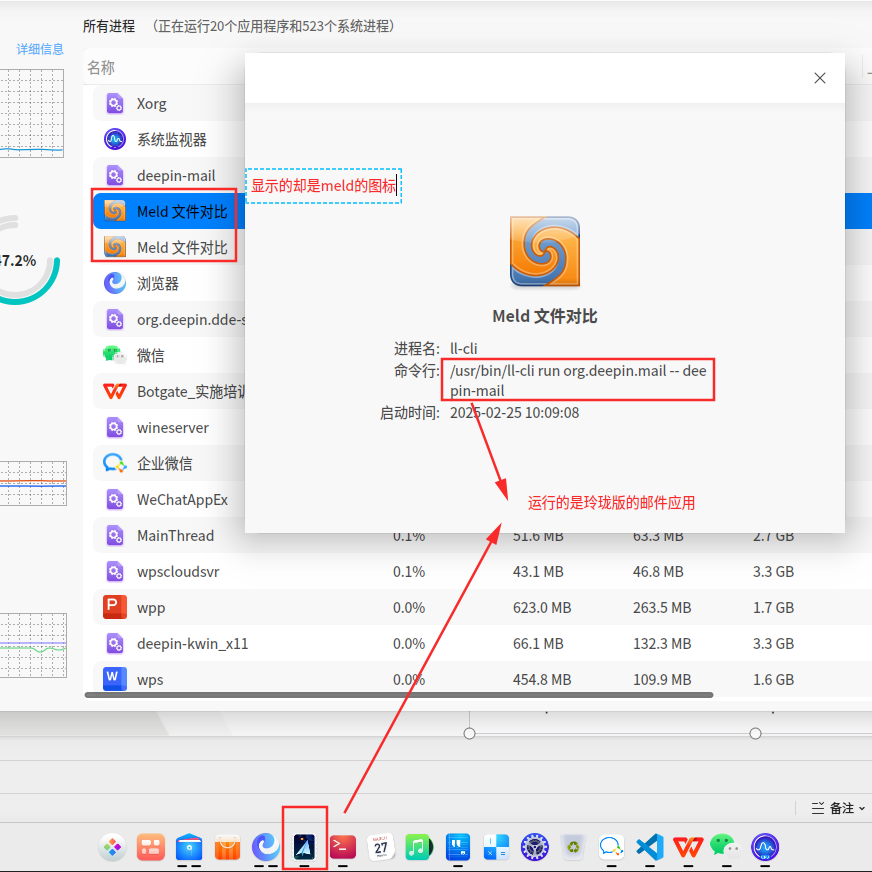Click the /usr/bin/ll-cli command line text

pyautogui.click(x=578, y=380)
